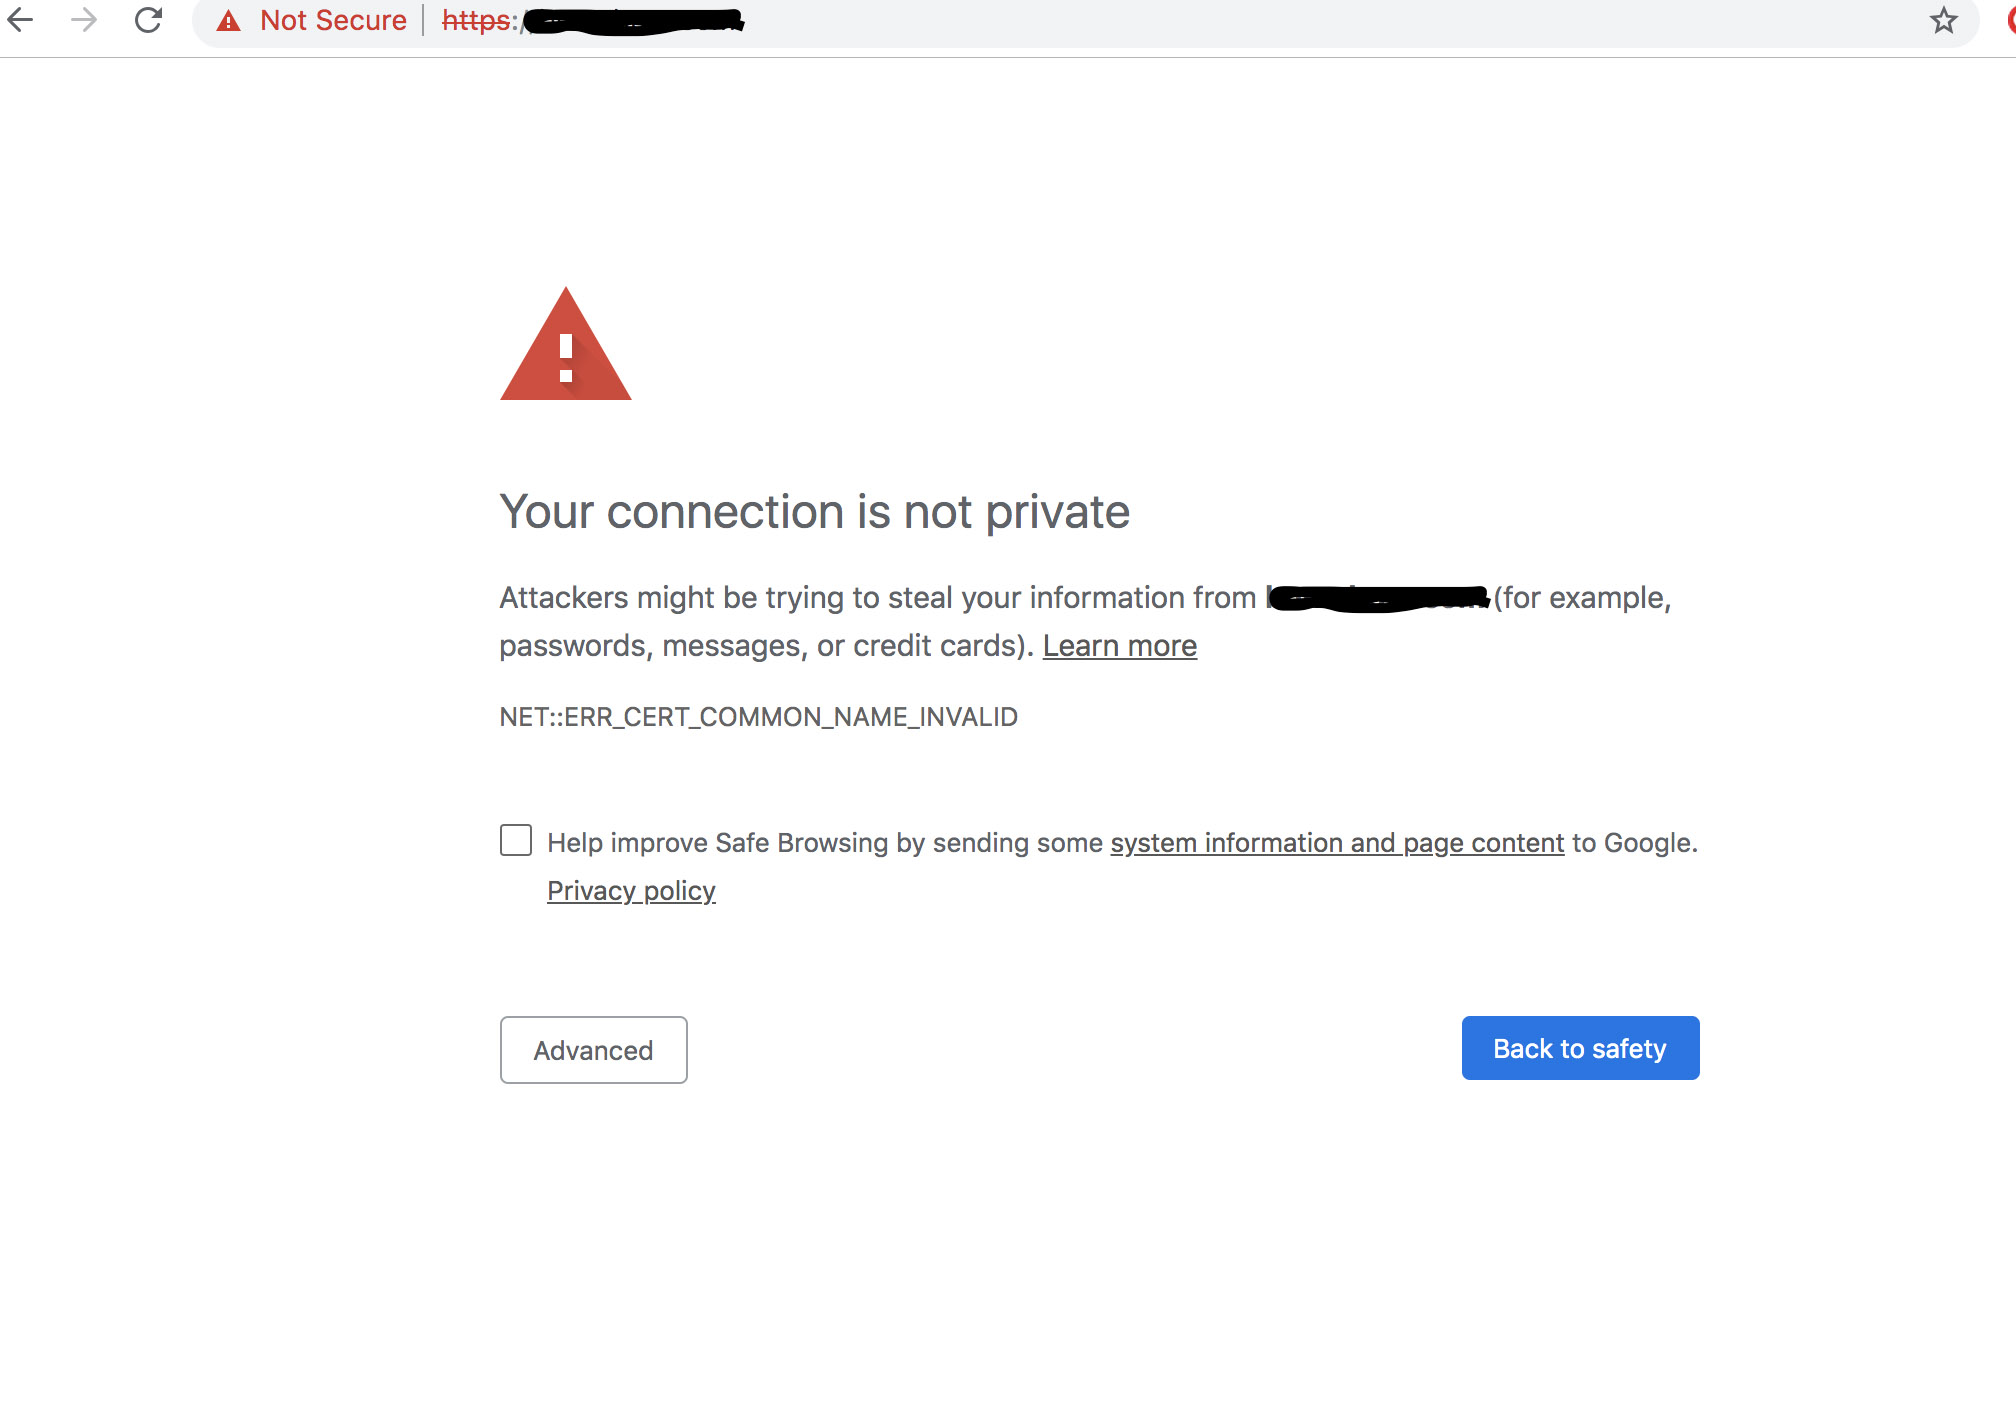Open the "Learn more" link
This screenshot has height=1402, width=2016.
pyautogui.click(x=1119, y=646)
